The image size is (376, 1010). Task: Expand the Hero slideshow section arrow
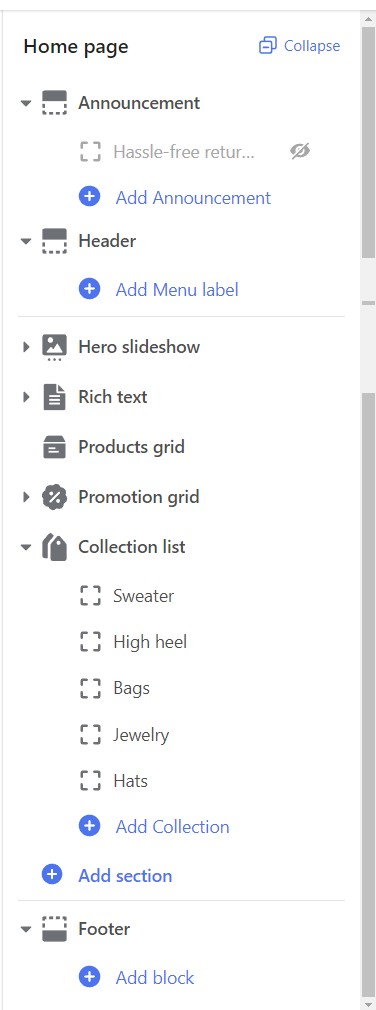[x=26, y=347]
